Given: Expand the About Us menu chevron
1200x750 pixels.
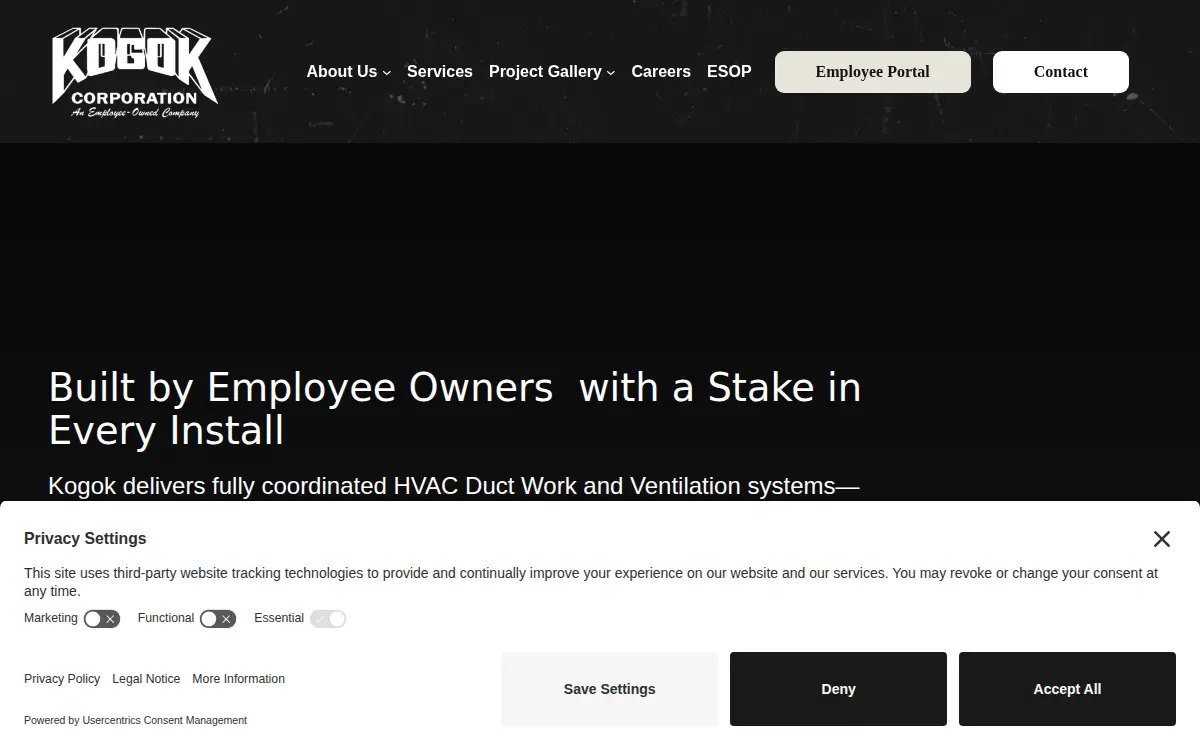Looking at the screenshot, I should [387, 73].
